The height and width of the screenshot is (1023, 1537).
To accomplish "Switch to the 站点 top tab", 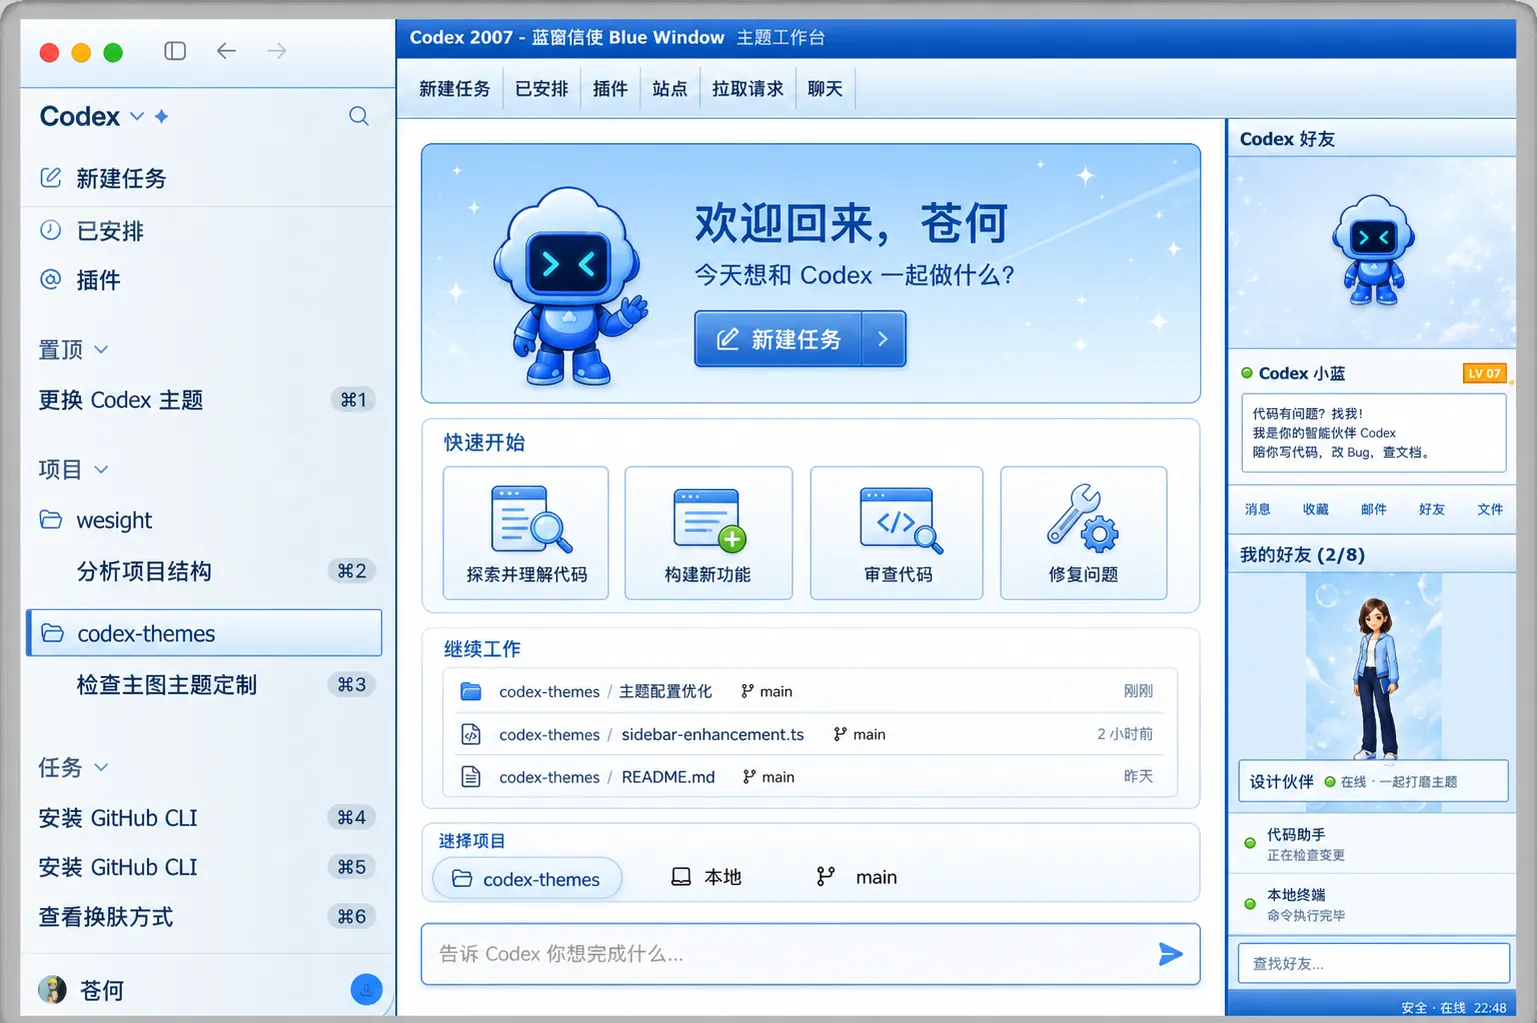I will tap(670, 89).
